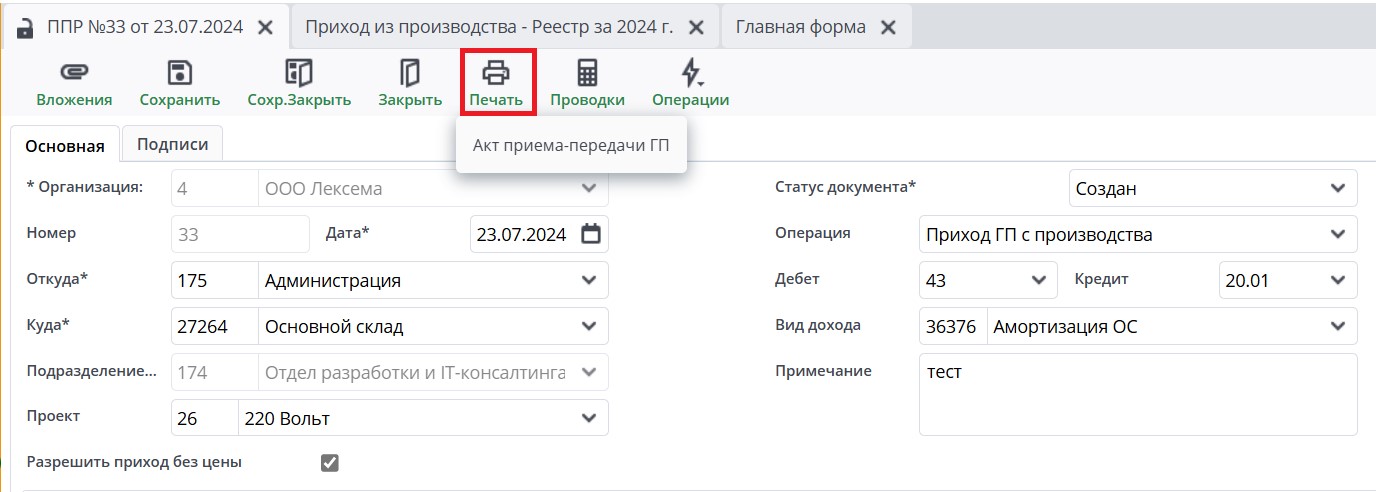1376x492 pixels.
Task: Click into the Примечание text area
Action: (1137, 394)
